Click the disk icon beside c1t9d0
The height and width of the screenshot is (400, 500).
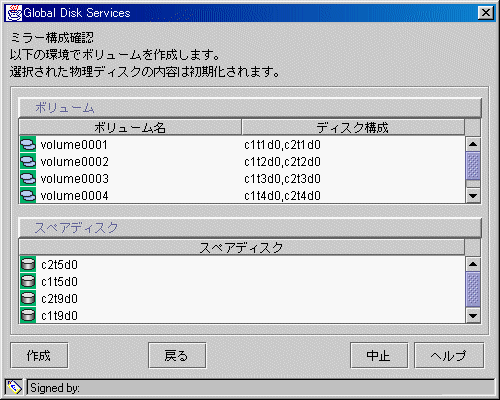tap(28, 315)
